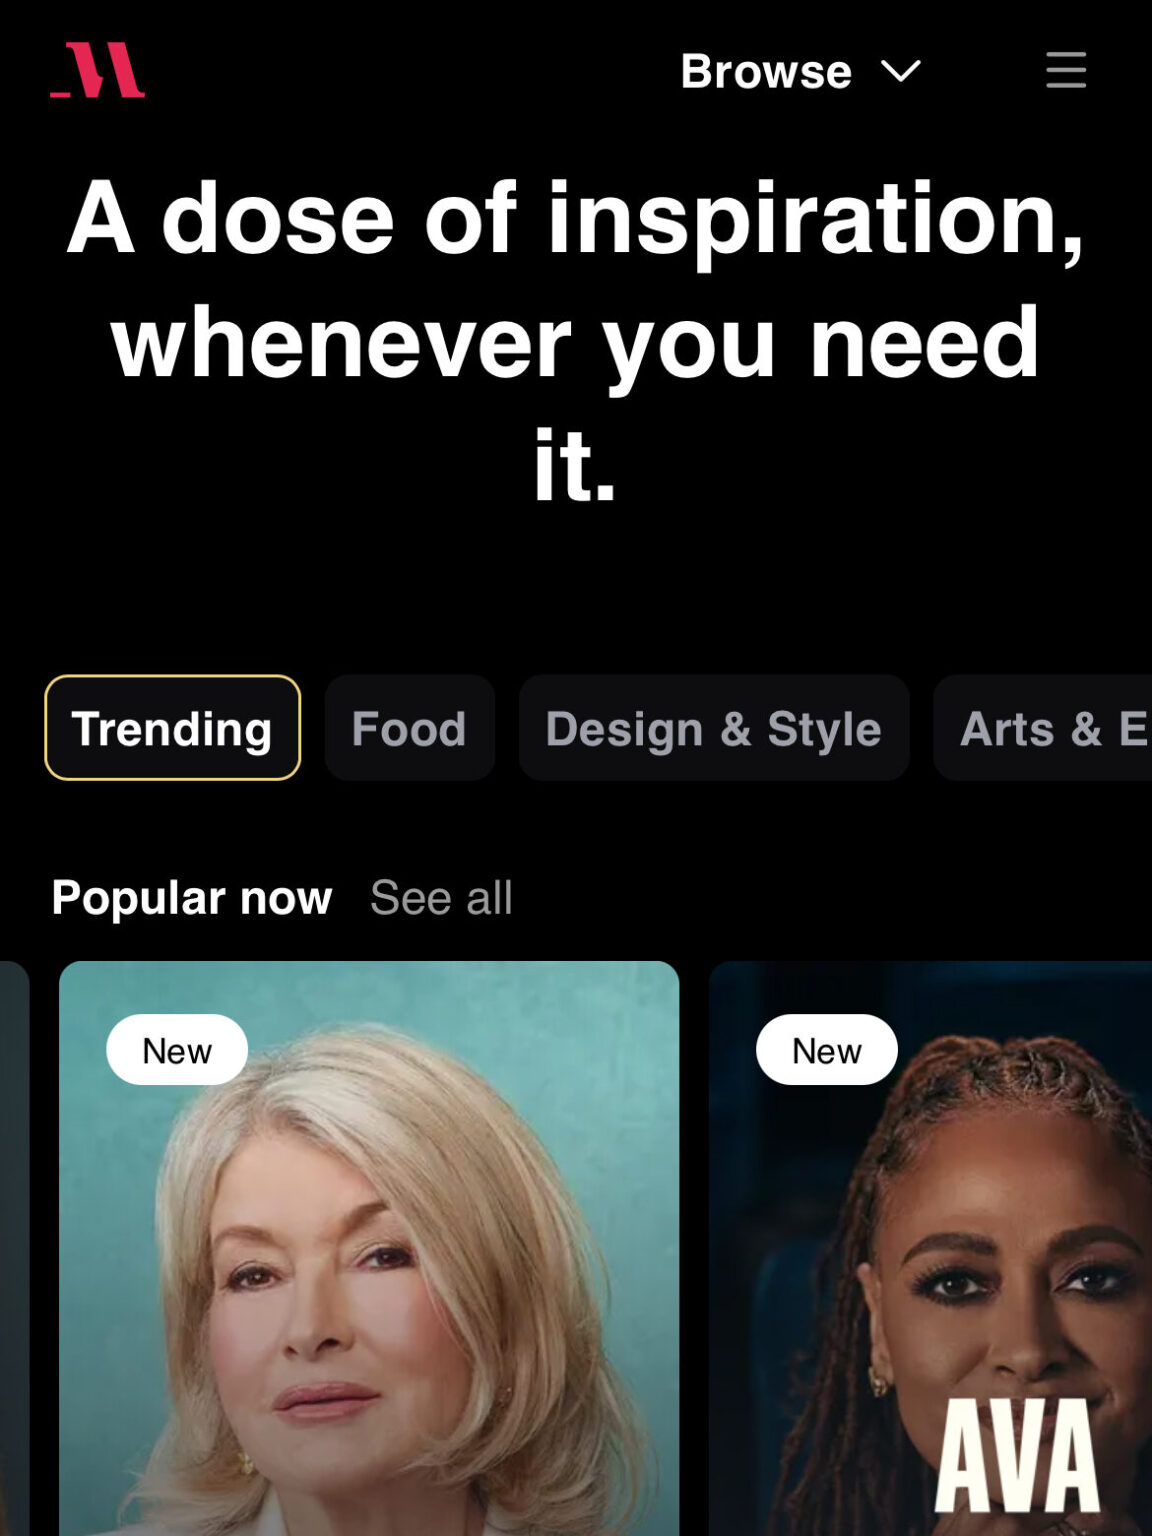Click the gold earring on Ava's portrait

pos(879,1382)
